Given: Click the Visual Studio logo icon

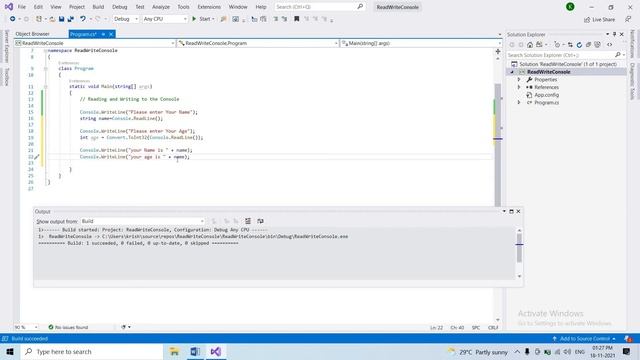Looking at the screenshot, I should pos(9,7).
